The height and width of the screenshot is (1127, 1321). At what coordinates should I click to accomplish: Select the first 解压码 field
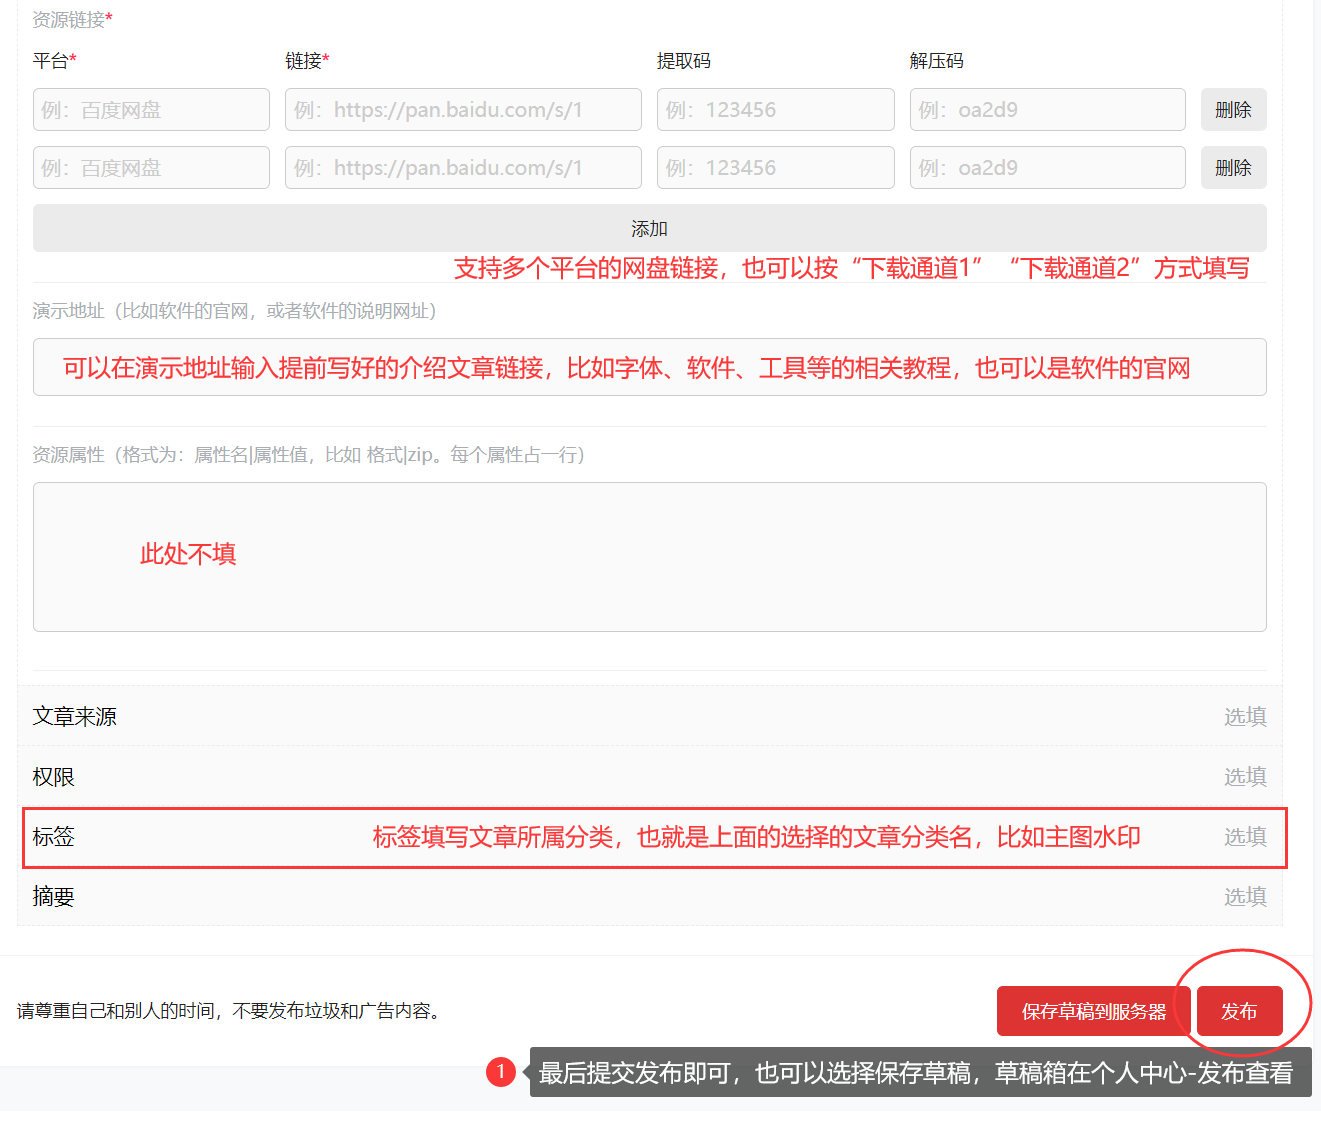1046,109
